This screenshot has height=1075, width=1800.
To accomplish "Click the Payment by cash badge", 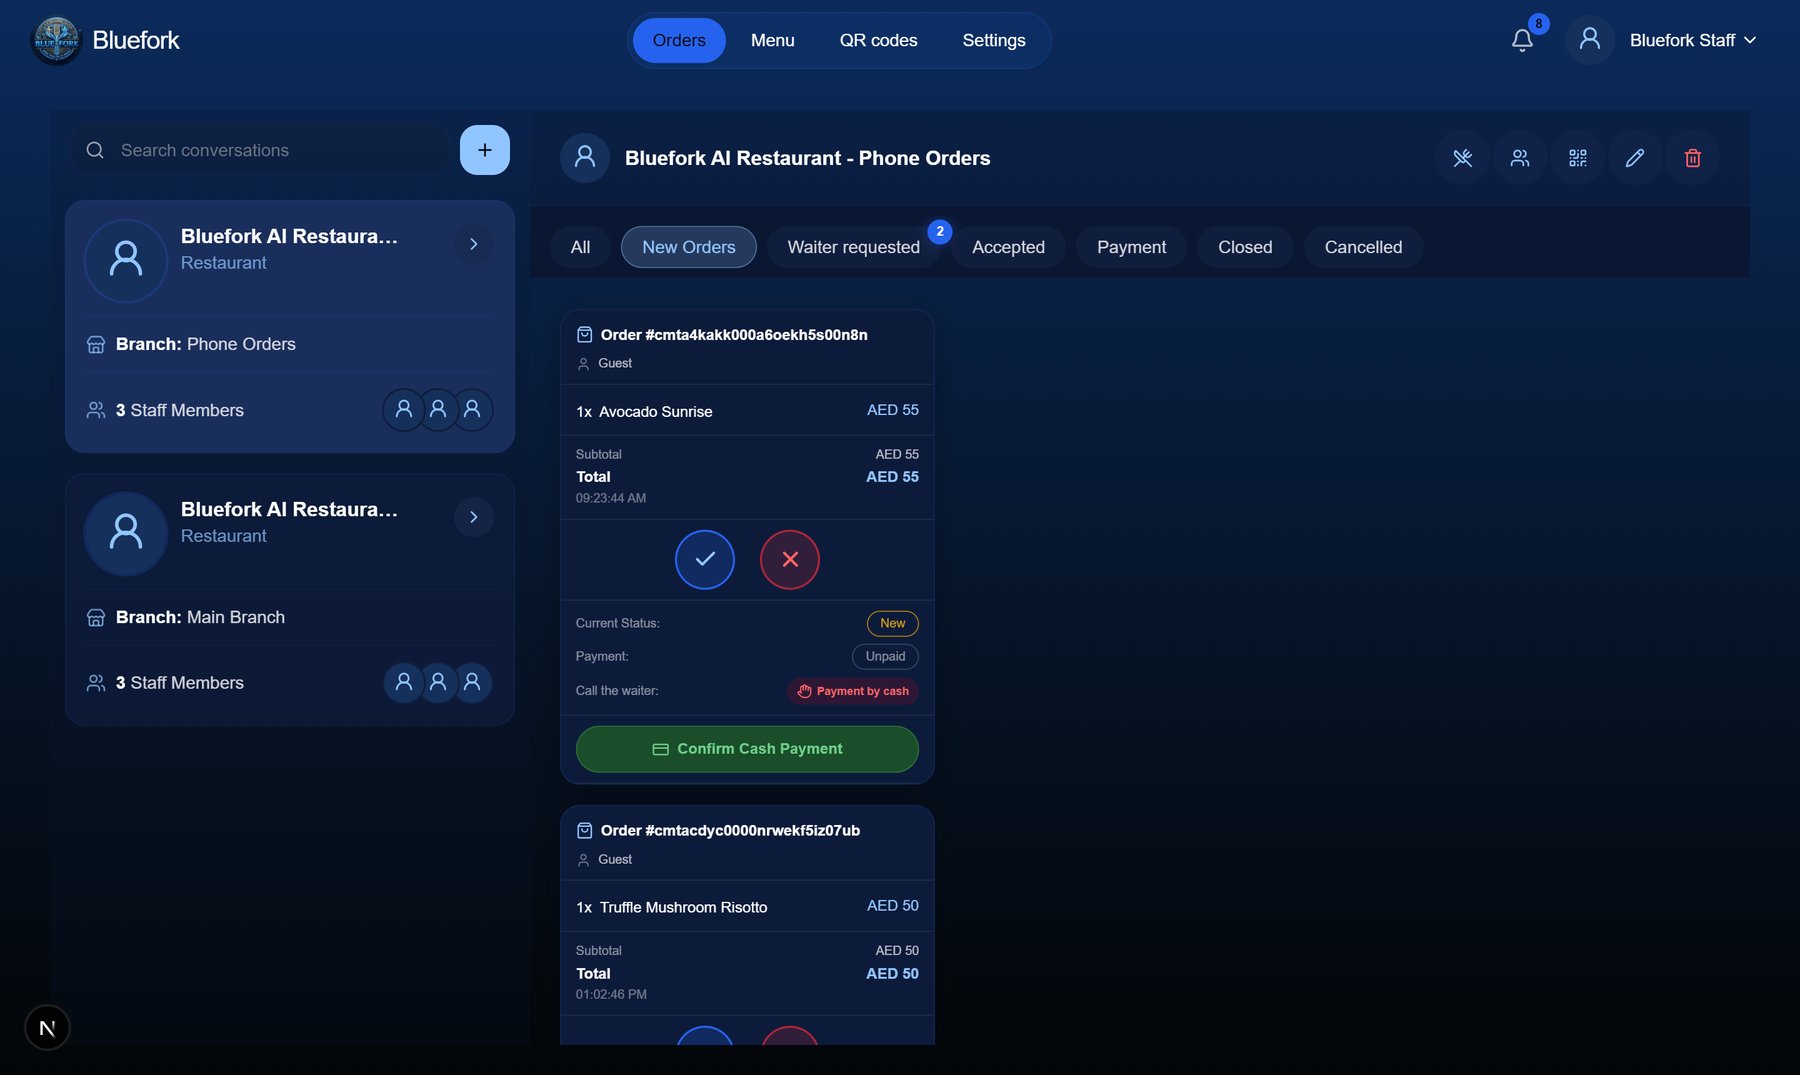I will point(853,691).
